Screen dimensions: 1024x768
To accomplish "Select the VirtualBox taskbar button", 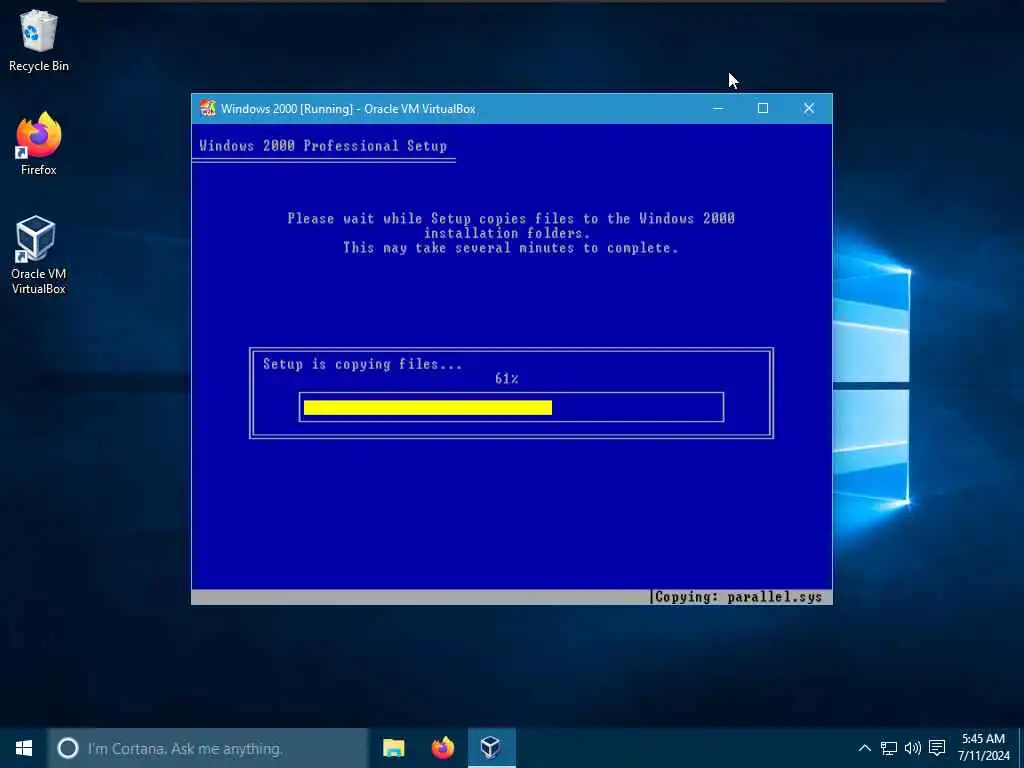I will click(492, 748).
